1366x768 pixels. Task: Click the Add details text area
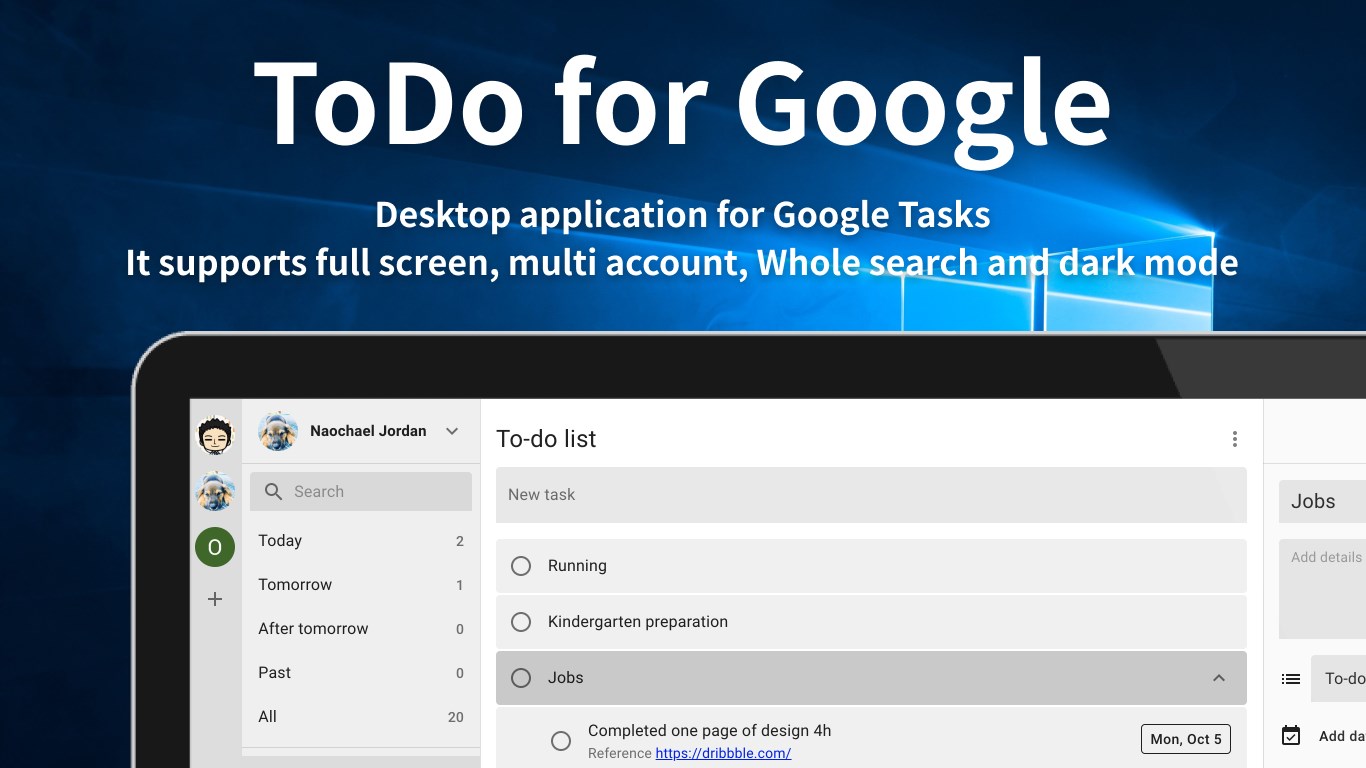click(1322, 589)
